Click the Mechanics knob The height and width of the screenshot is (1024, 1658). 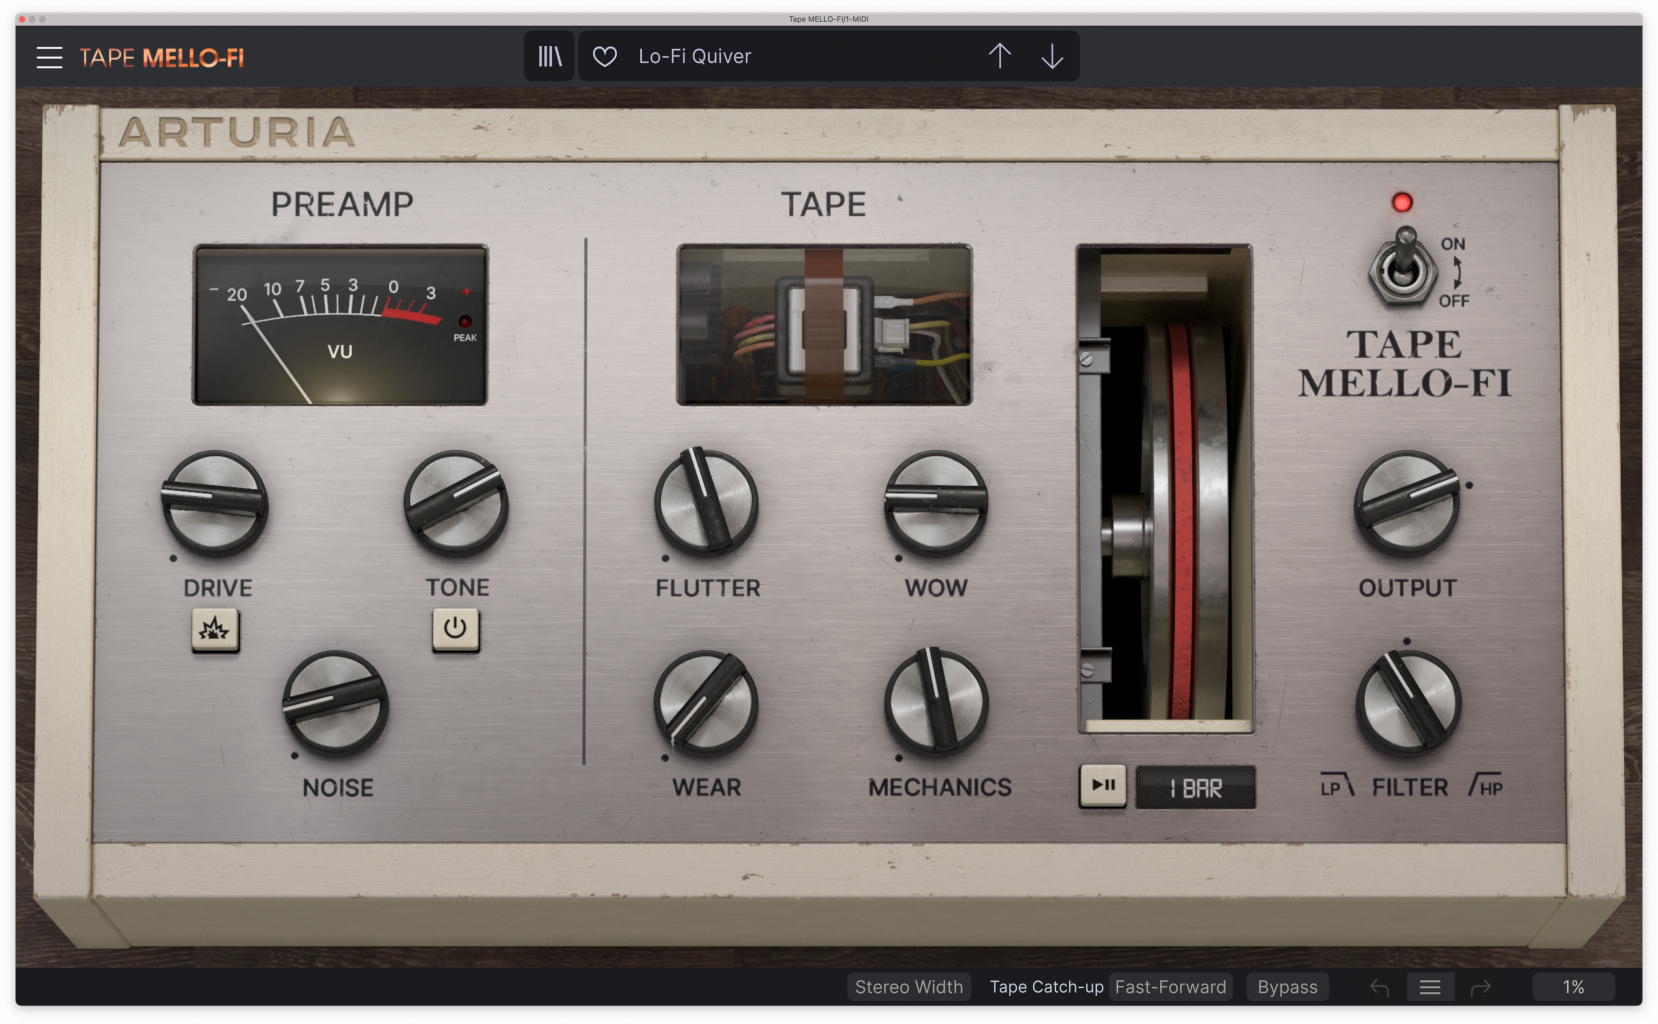tap(936, 702)
